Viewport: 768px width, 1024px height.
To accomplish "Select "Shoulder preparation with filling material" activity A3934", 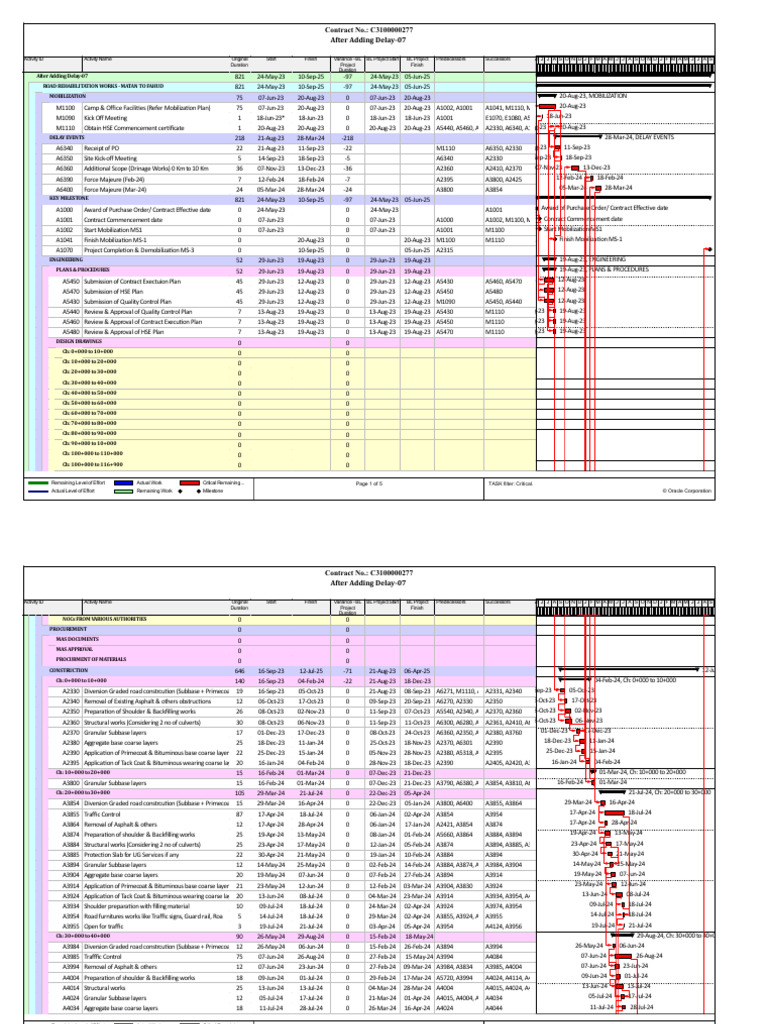I will (136, 906).
